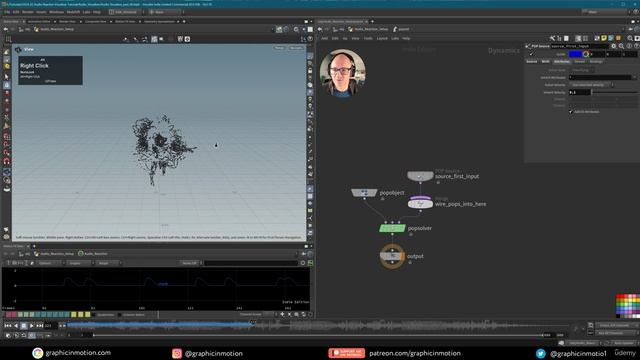The height and width of the screenshot is (360, 640).
Task: Click the Instagram @graphicinmotion icon
Action: (x=177, y=353)
